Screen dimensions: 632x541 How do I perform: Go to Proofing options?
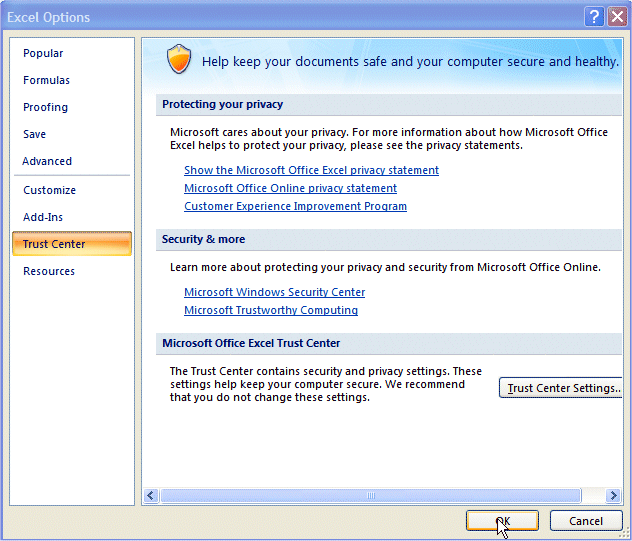click(45, 107)
